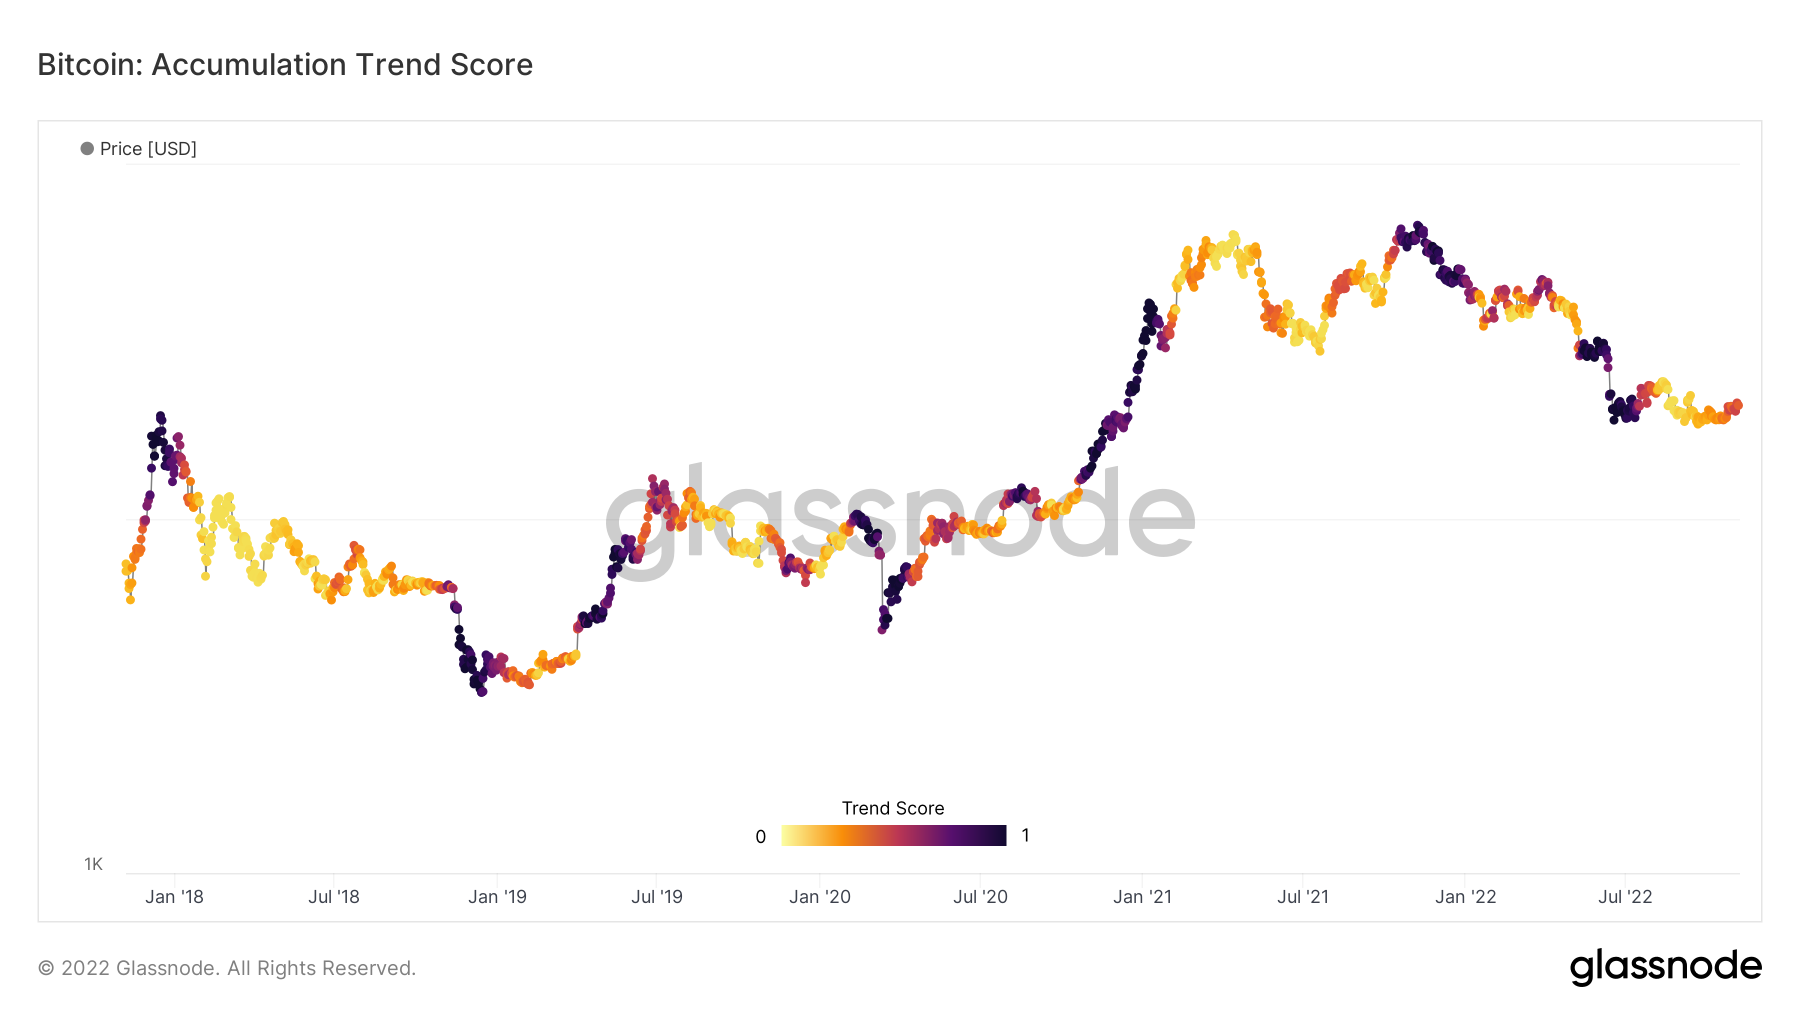Click the Jan '18 x-axis label
The height and width of the screenshot is (1013, 1800).
click(174, 897)
